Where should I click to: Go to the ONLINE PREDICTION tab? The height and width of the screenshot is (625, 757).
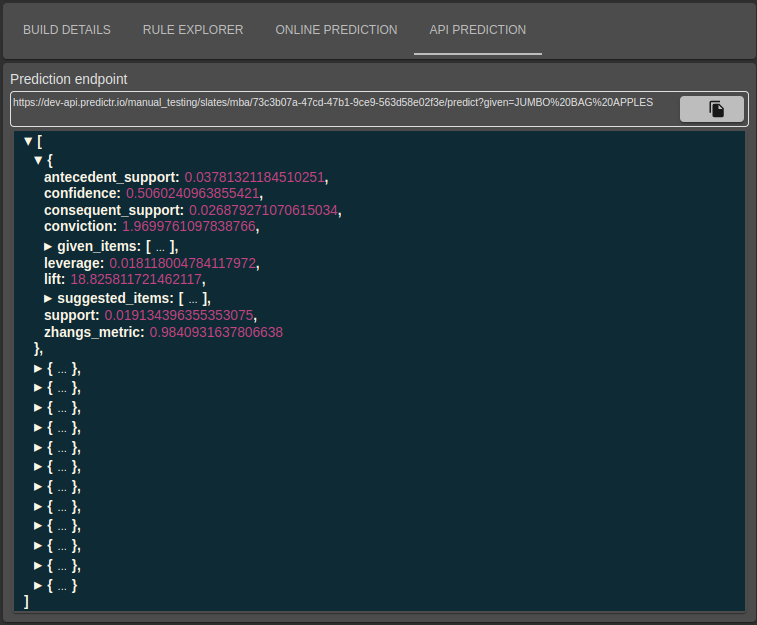pyautogui.click(x=336, y=30)
